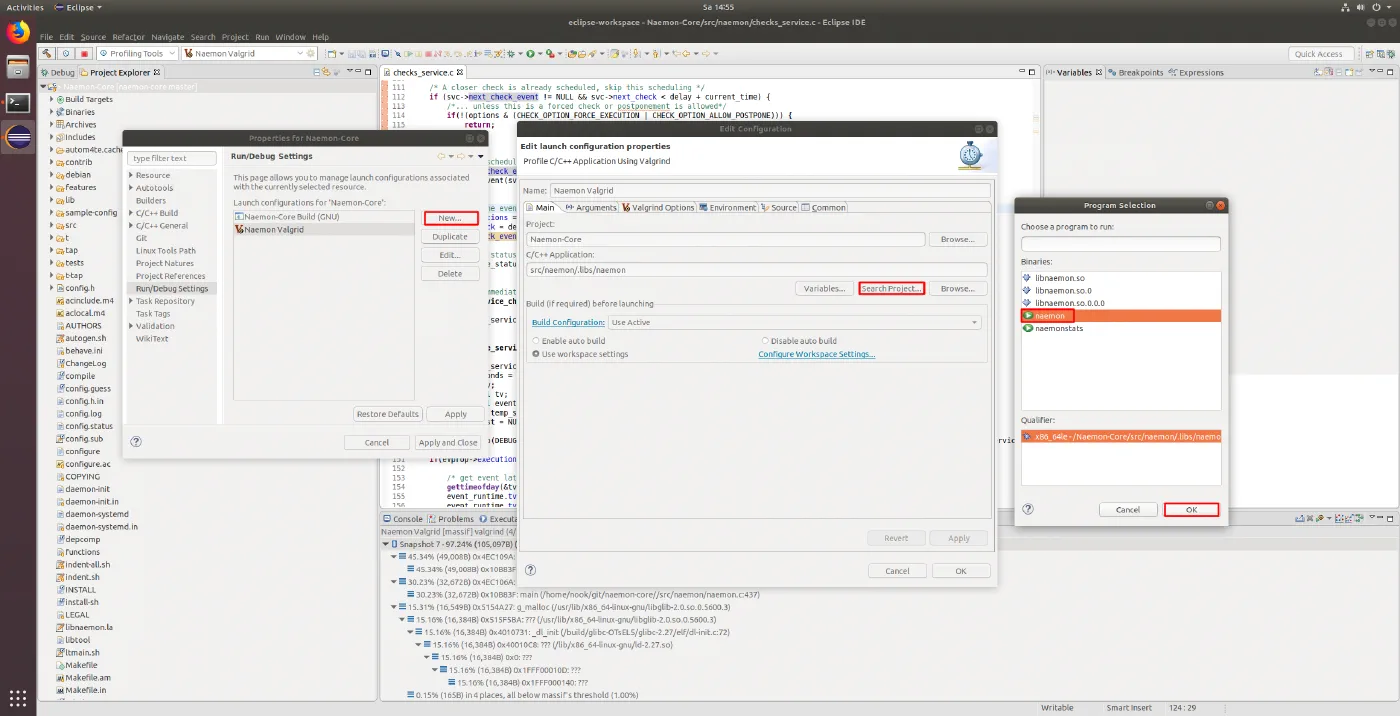Viewport: 1400px width, 716px height.
Task: Open the Naemon Valgrid launch configuration dropdown
Action: click(298, 53)
